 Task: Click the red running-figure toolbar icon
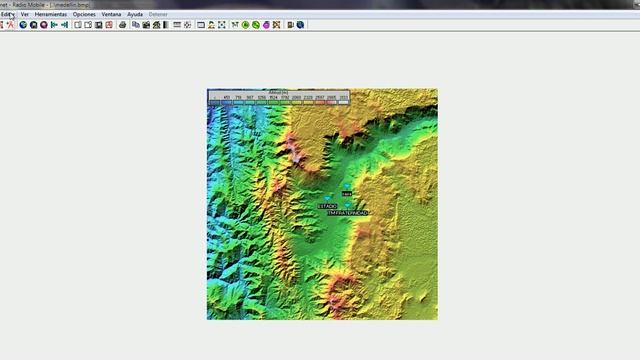pos(10,25)
